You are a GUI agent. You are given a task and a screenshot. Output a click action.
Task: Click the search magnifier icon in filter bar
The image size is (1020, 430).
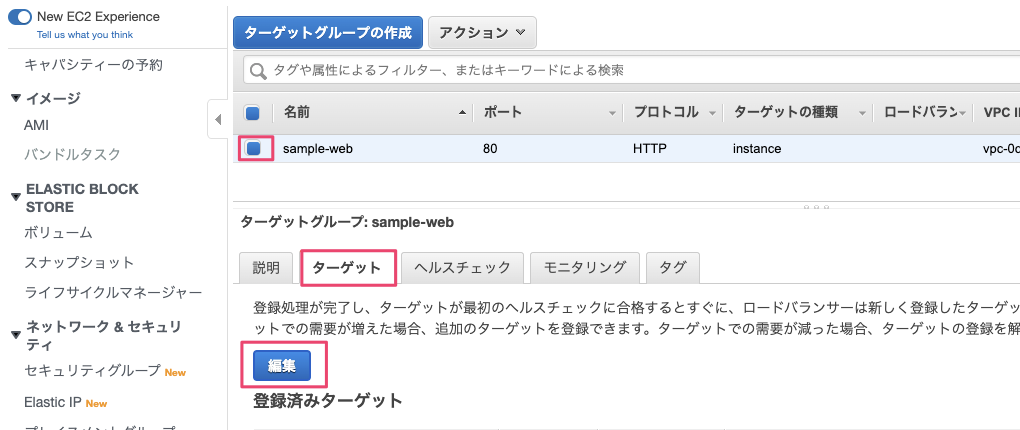(x=257, y=71)
